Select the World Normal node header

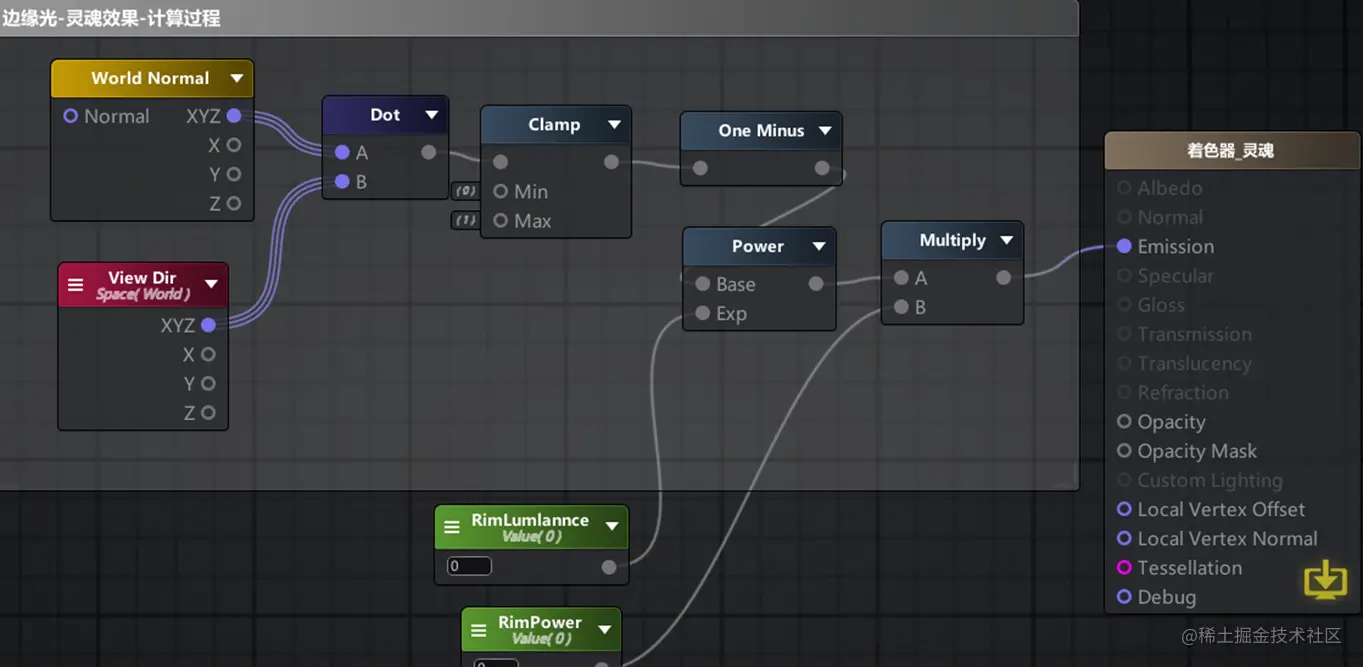click(x=152, y=78)
